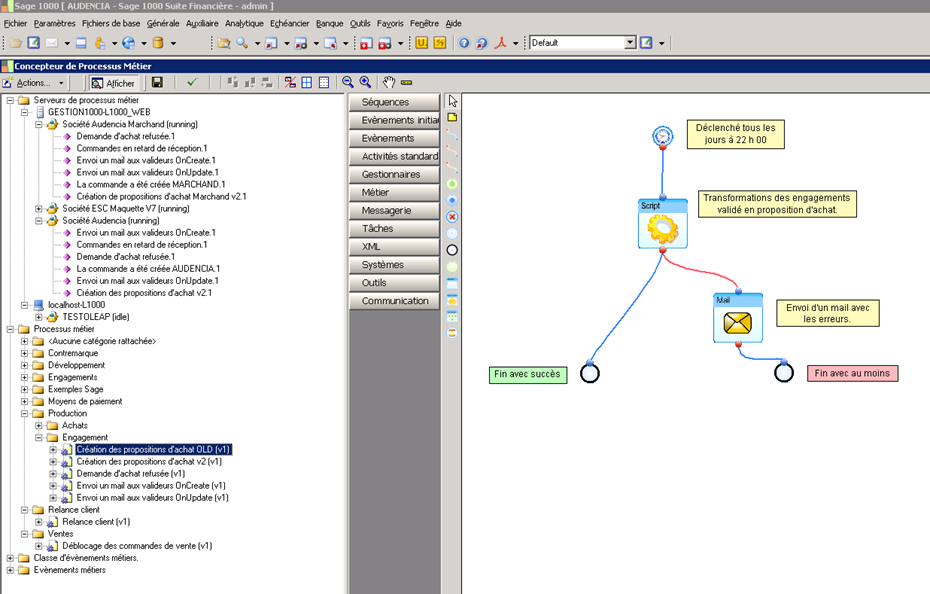This screenshot has height=594, width=930.
Task: Expand the Moyens de paiement folder
Action: click(24, 401)
